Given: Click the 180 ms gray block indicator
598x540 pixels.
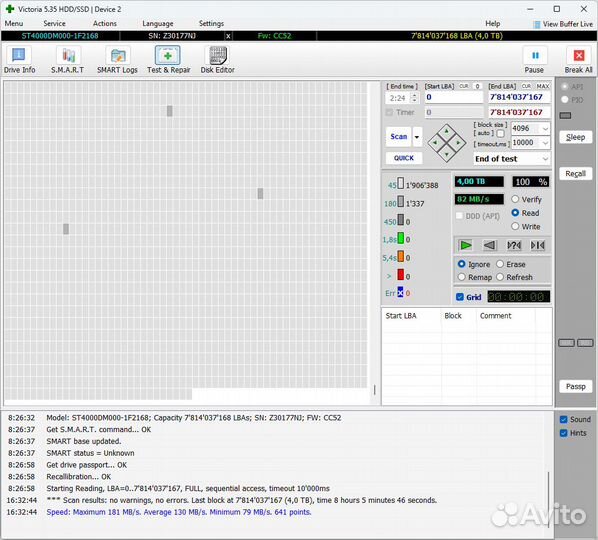Looking at the screenshot, I should 400,201.
